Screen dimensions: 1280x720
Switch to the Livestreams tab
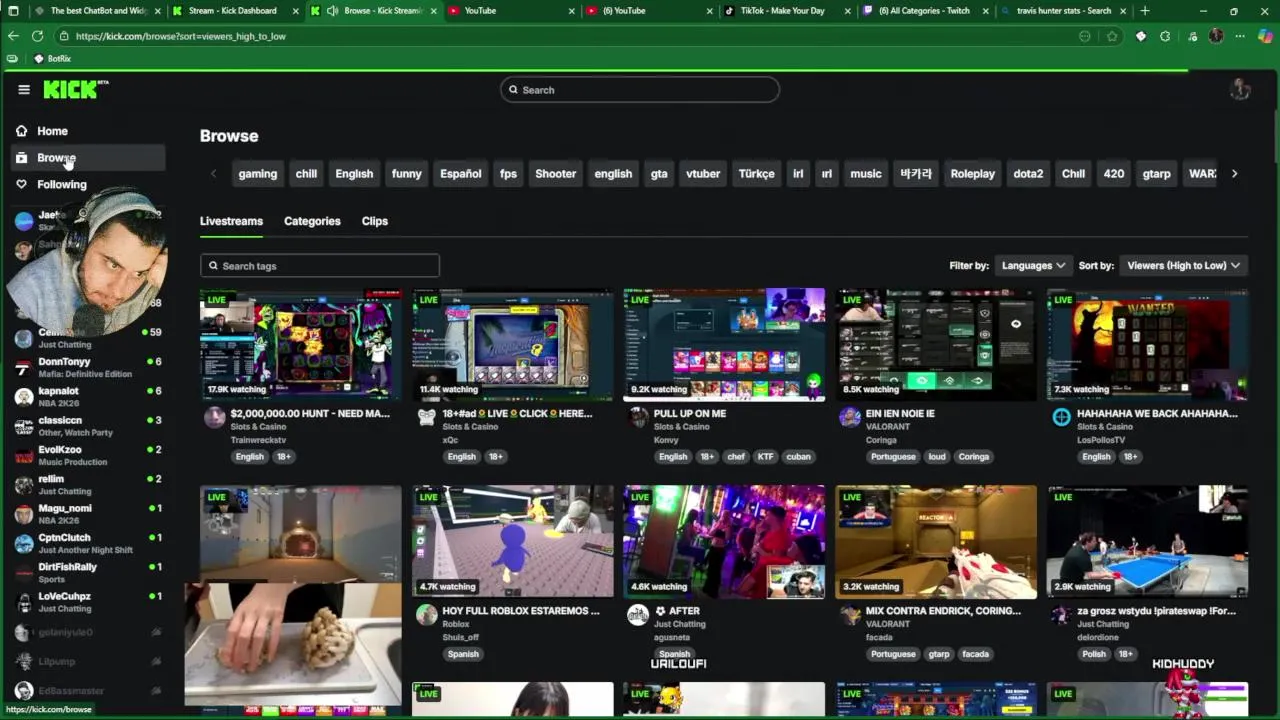(x=231, y=221)
